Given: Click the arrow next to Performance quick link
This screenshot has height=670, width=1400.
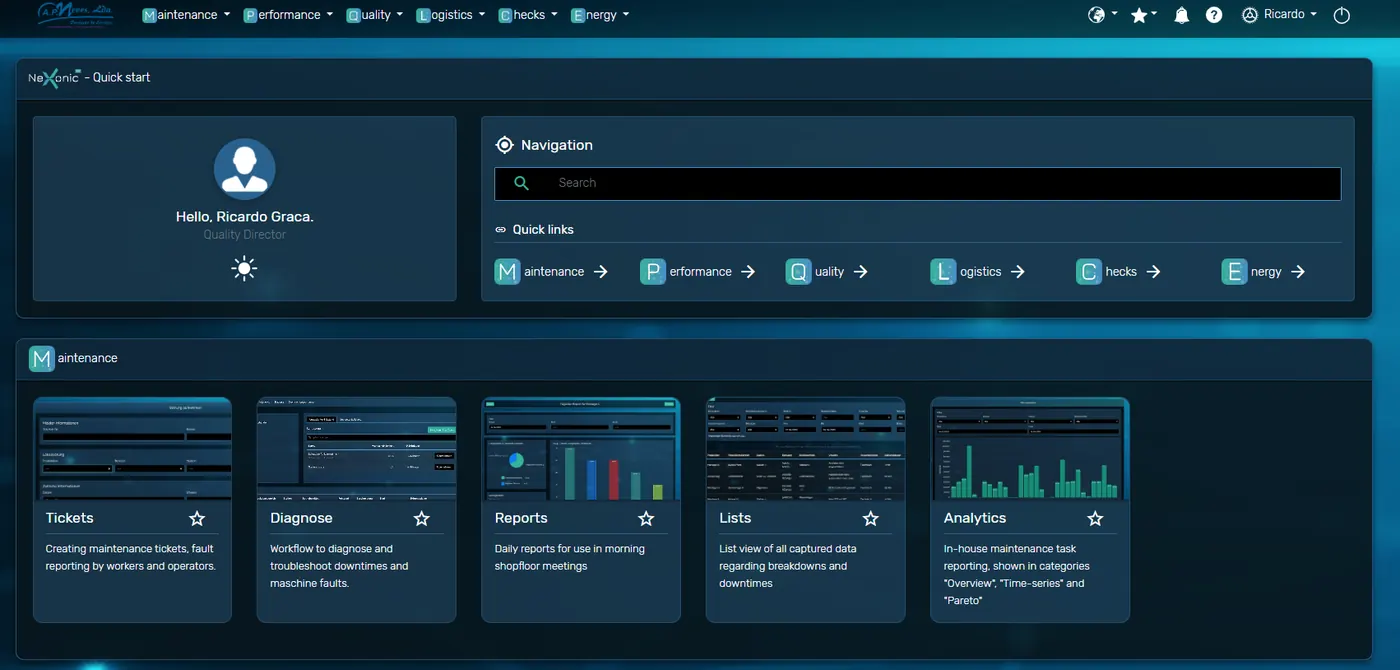Looking at the screenshot, I should [748, 272].
